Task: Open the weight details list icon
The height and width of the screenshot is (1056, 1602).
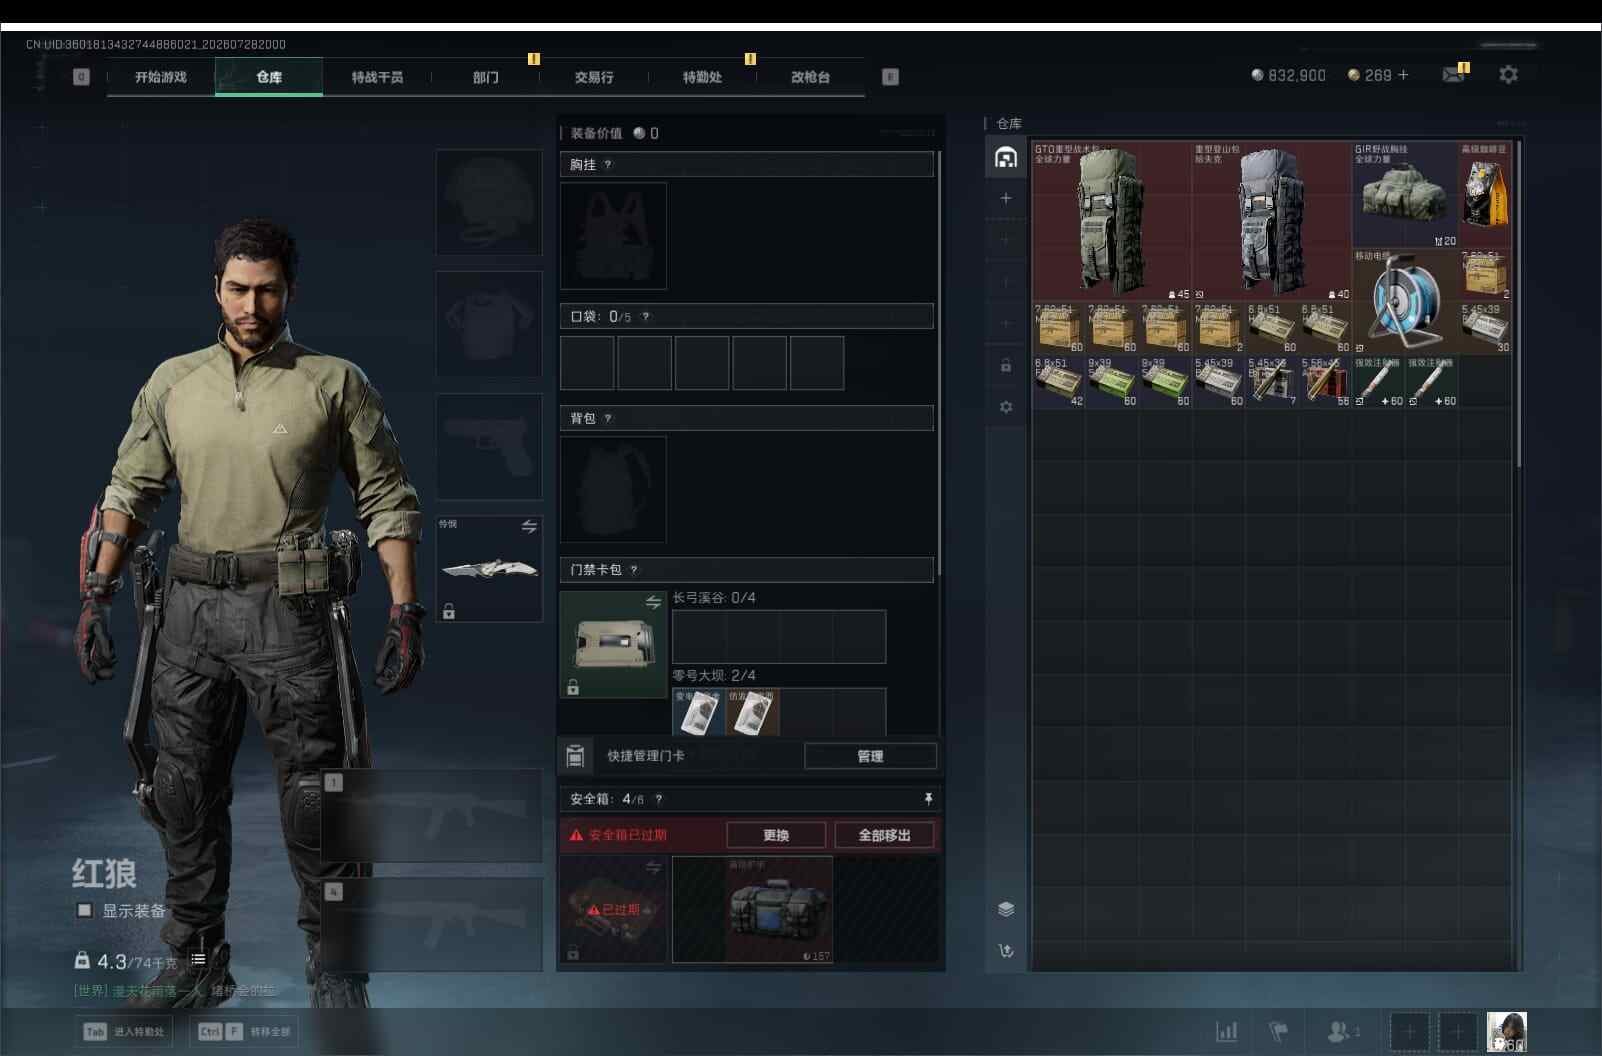Action: tap(198, 959)
